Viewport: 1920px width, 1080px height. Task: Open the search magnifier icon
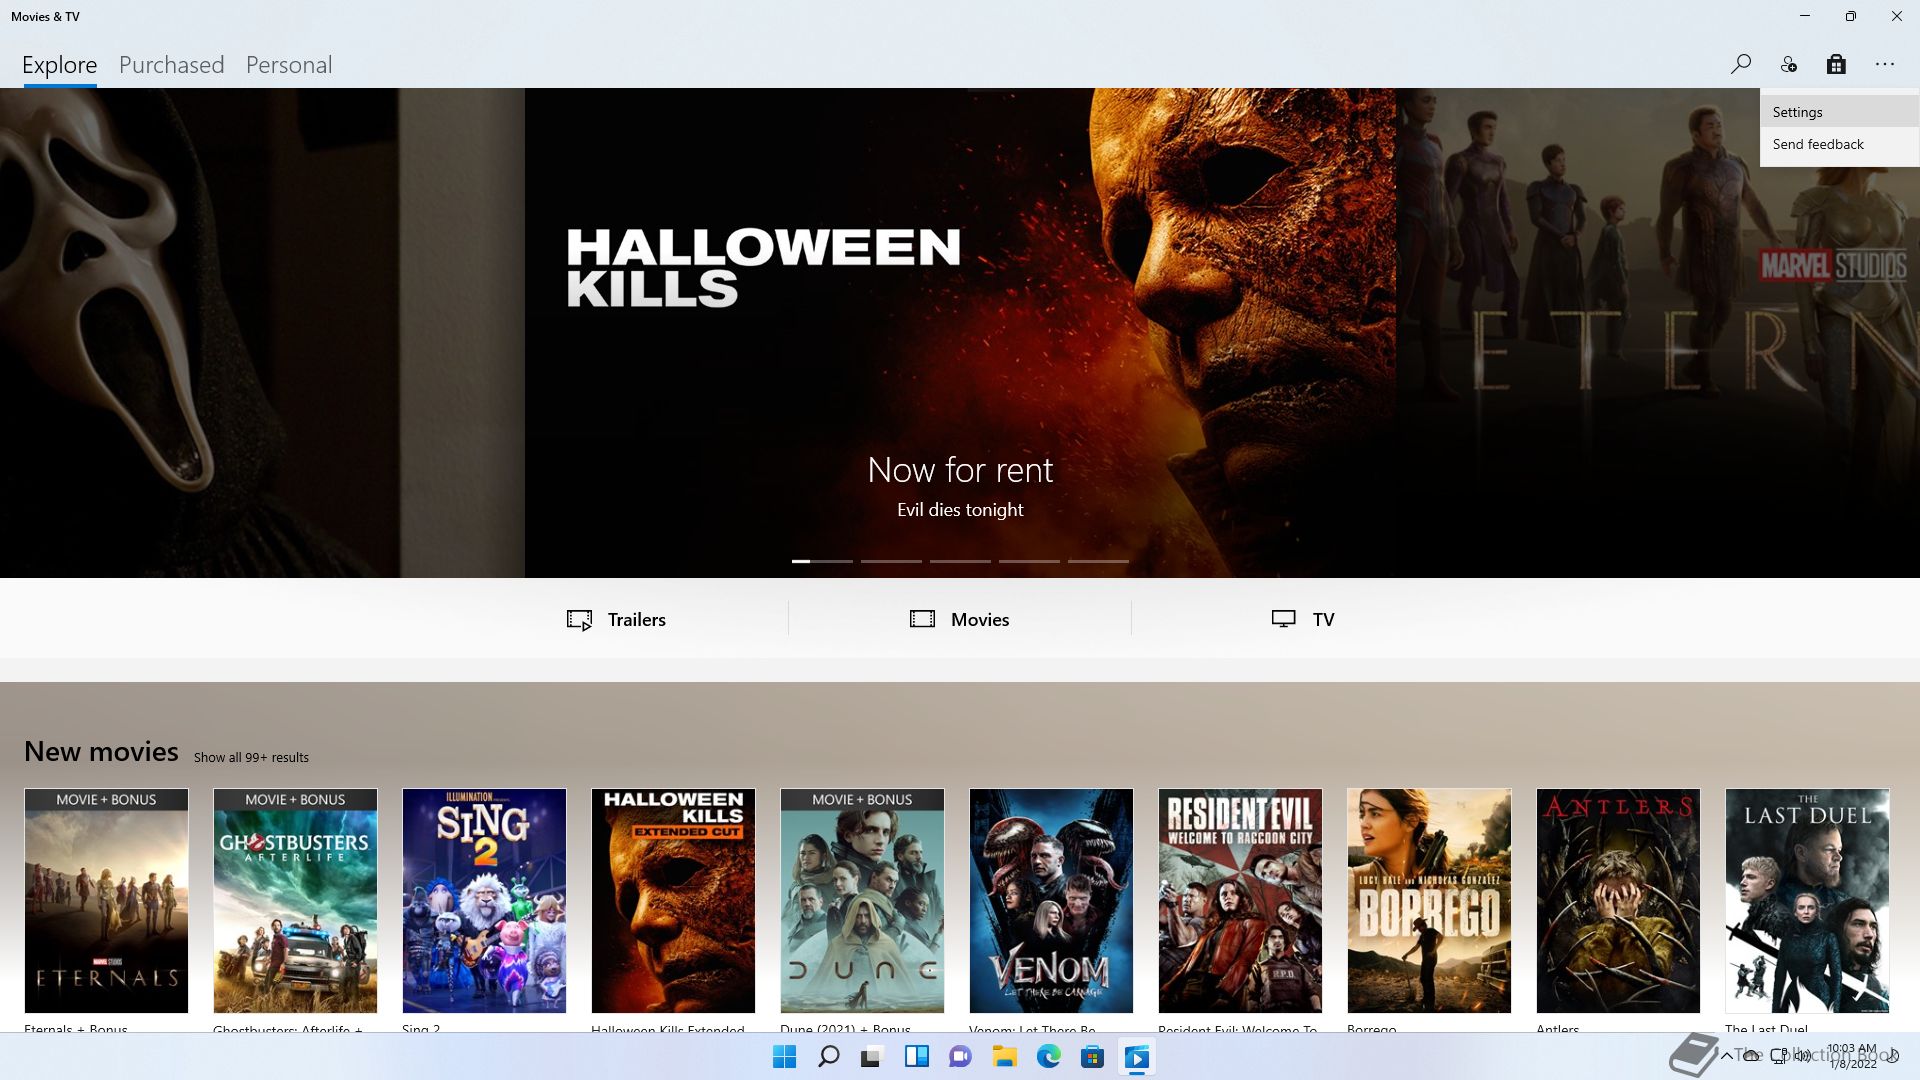tap(1741, 64)
